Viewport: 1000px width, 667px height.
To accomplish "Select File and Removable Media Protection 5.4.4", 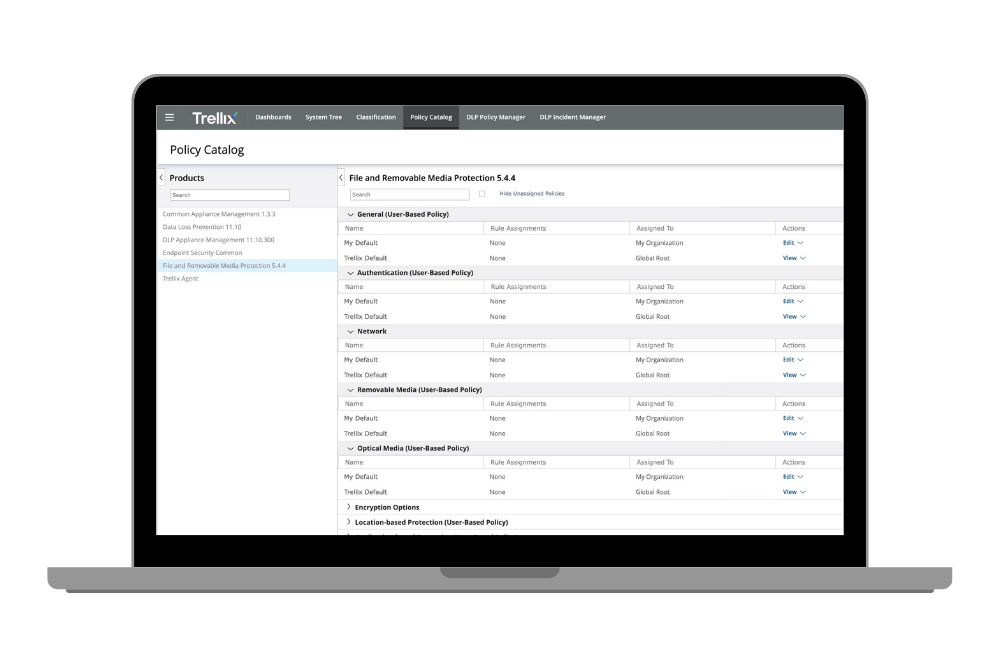I will [247, 266].
